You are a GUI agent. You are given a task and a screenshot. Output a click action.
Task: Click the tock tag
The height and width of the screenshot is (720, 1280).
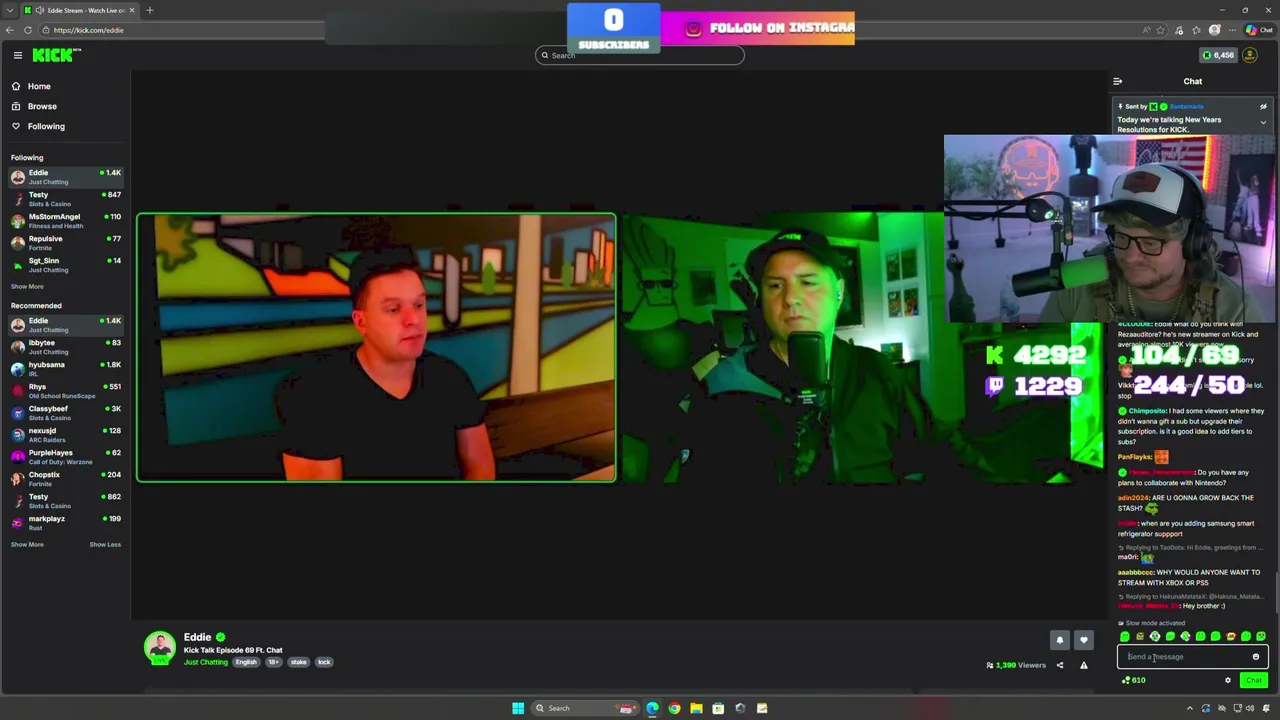pyautogui.click(x=324, y=662)
